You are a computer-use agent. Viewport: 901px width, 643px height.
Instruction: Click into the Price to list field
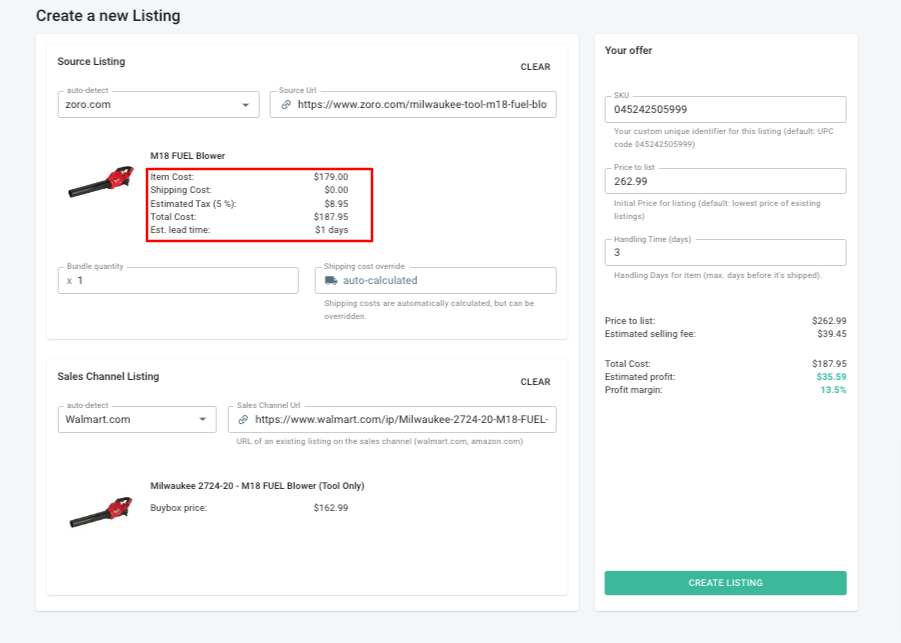coord(725,182)
